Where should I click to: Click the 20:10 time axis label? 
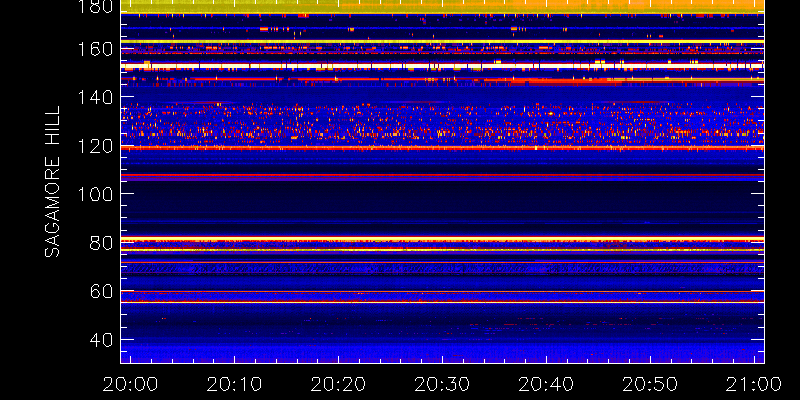(x=234, y=384)
